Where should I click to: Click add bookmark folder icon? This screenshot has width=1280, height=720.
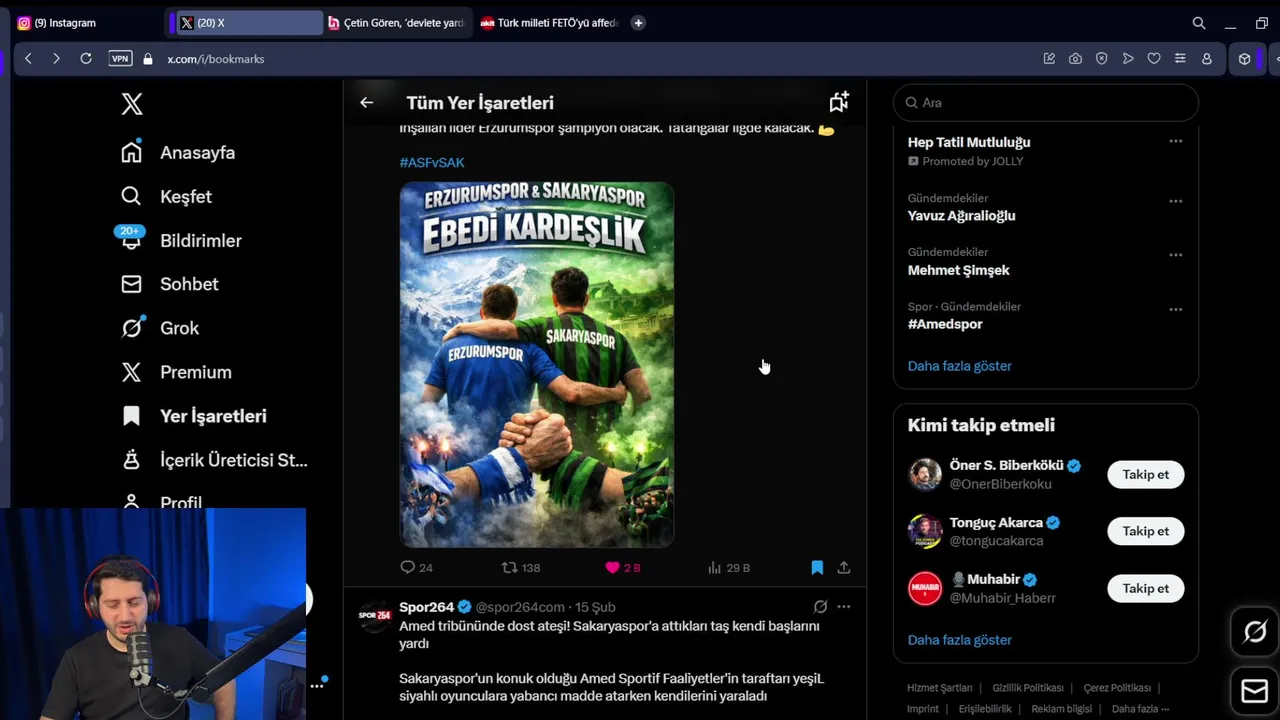(x=839, y=102)
